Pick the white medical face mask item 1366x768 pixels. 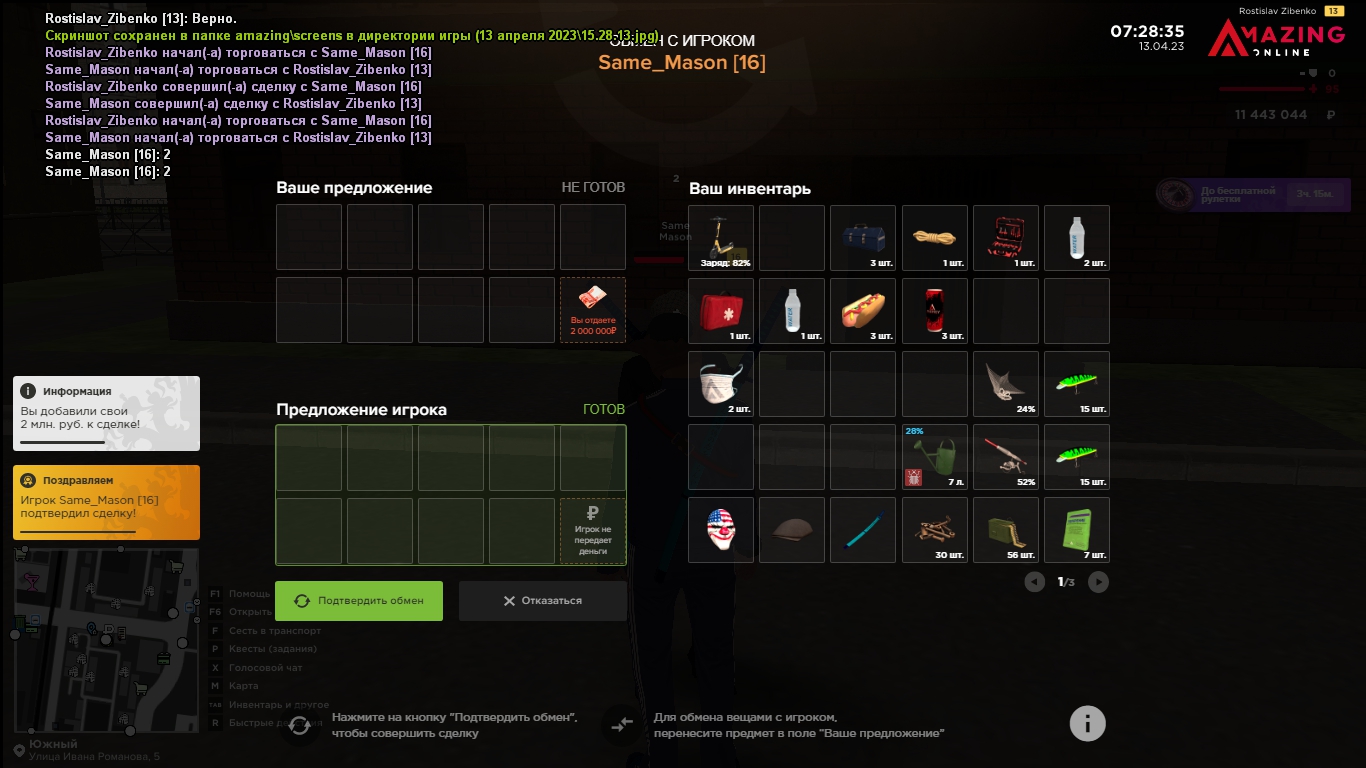pyautogui.click(x=721, y=384)
